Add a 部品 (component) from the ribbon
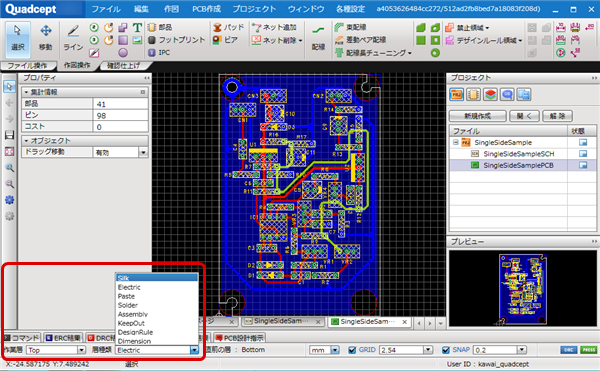The height and width of the screenshot is (371, 600). click(x=160, y=27)
